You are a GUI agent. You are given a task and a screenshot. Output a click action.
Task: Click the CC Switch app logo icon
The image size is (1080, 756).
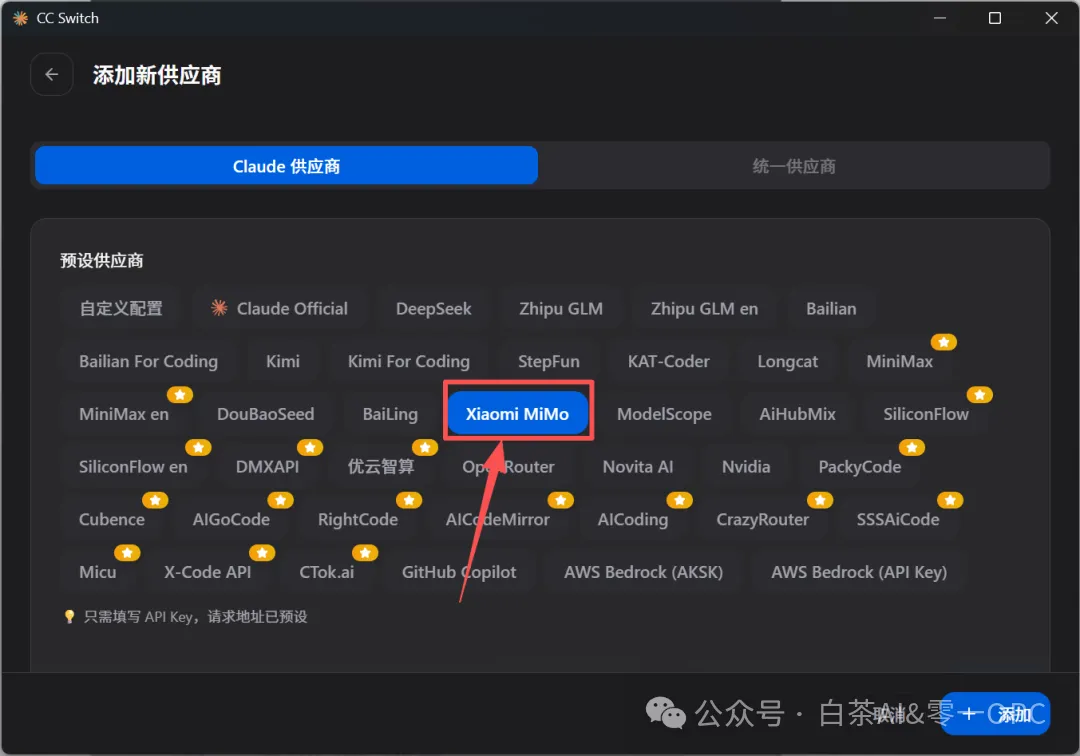point(21,18)
